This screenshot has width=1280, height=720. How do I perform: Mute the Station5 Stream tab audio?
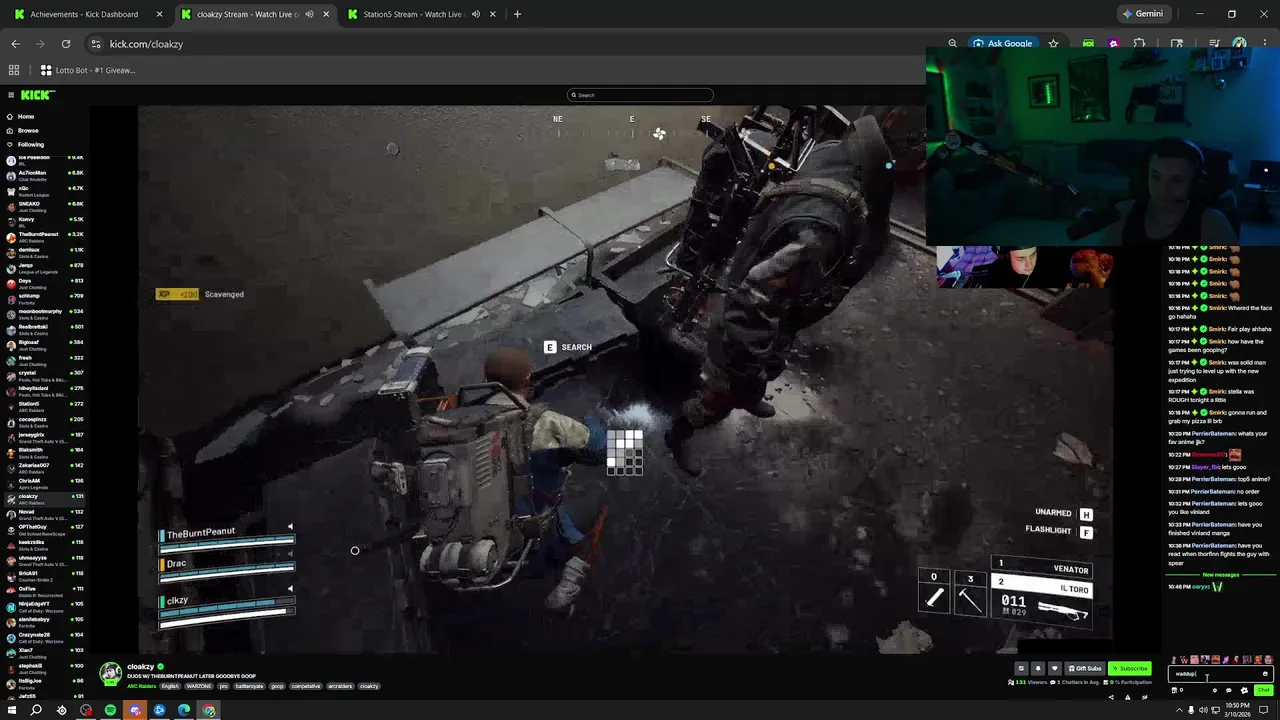point(476,14)
